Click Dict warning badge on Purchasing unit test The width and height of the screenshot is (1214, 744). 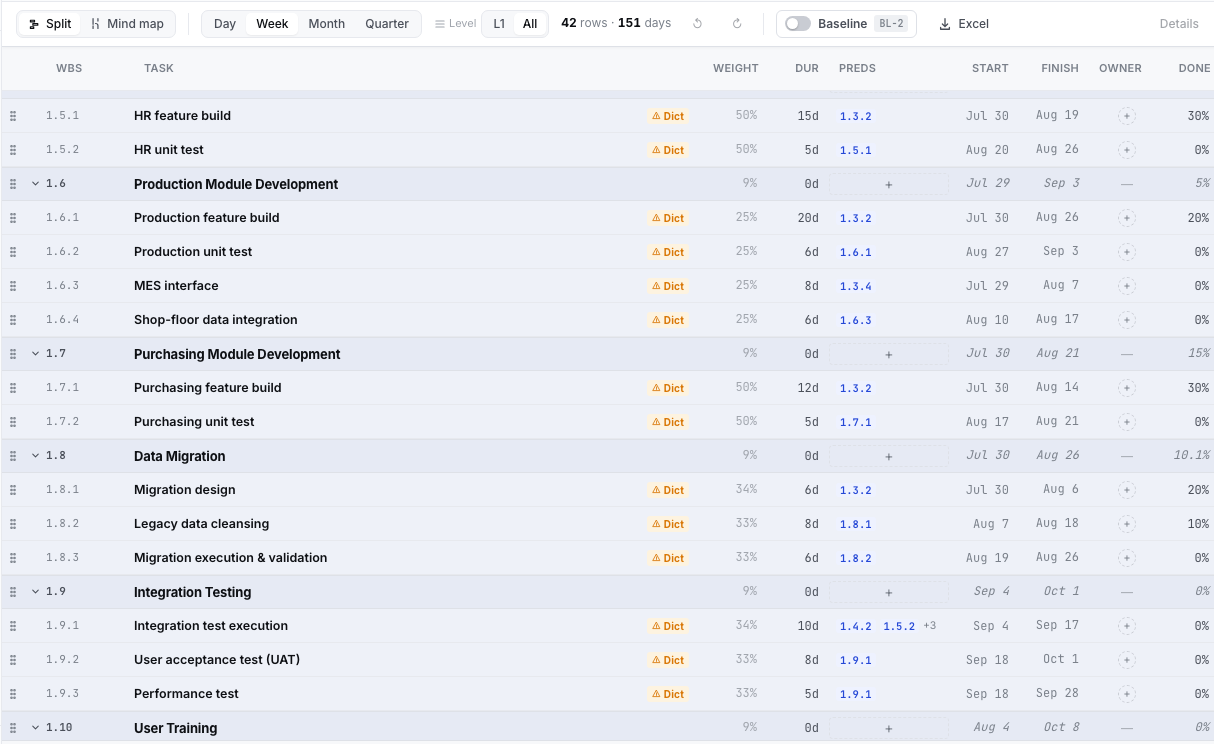(x=668, y=422)
